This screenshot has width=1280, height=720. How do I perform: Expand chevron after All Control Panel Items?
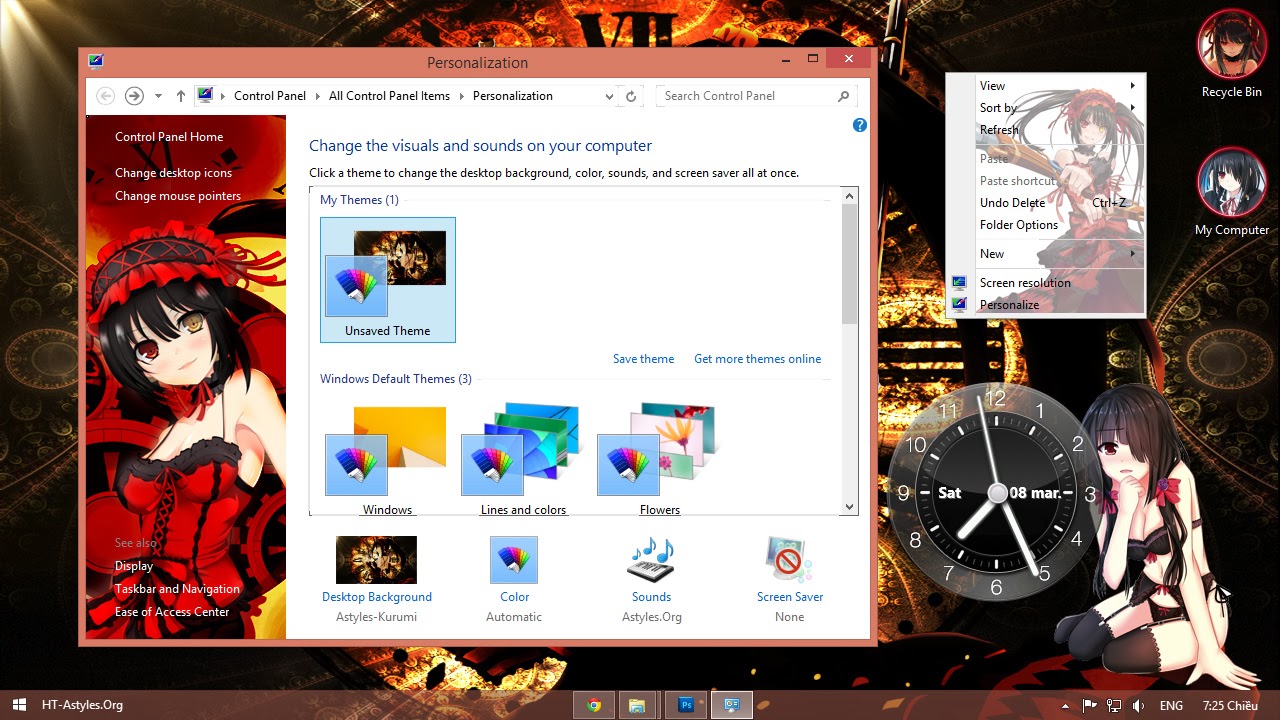pyautogui.click(x=462, y=96)
